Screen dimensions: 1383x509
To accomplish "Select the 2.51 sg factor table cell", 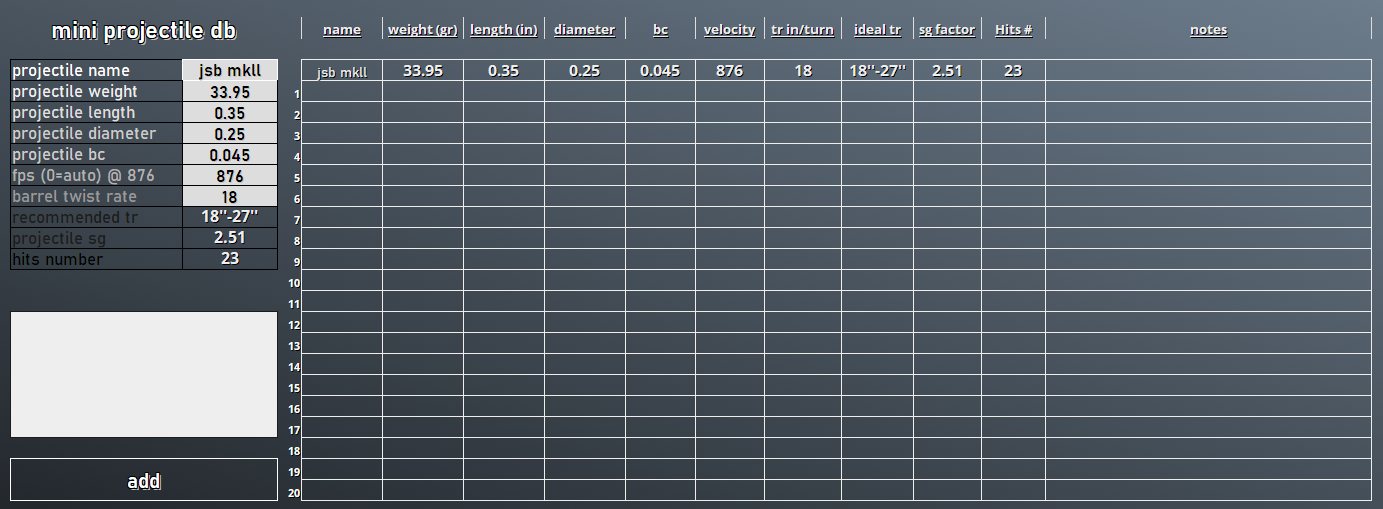I will (x=948, y=71).
